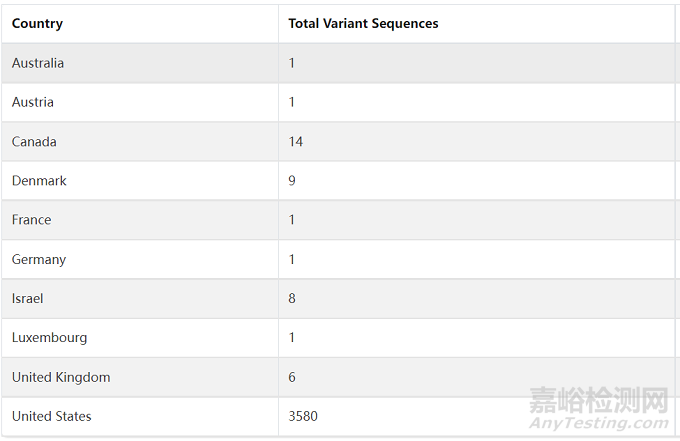The width and height of the screenshot is (680, 441).
Task: Select the France country cell
Action: click(31, 220)
